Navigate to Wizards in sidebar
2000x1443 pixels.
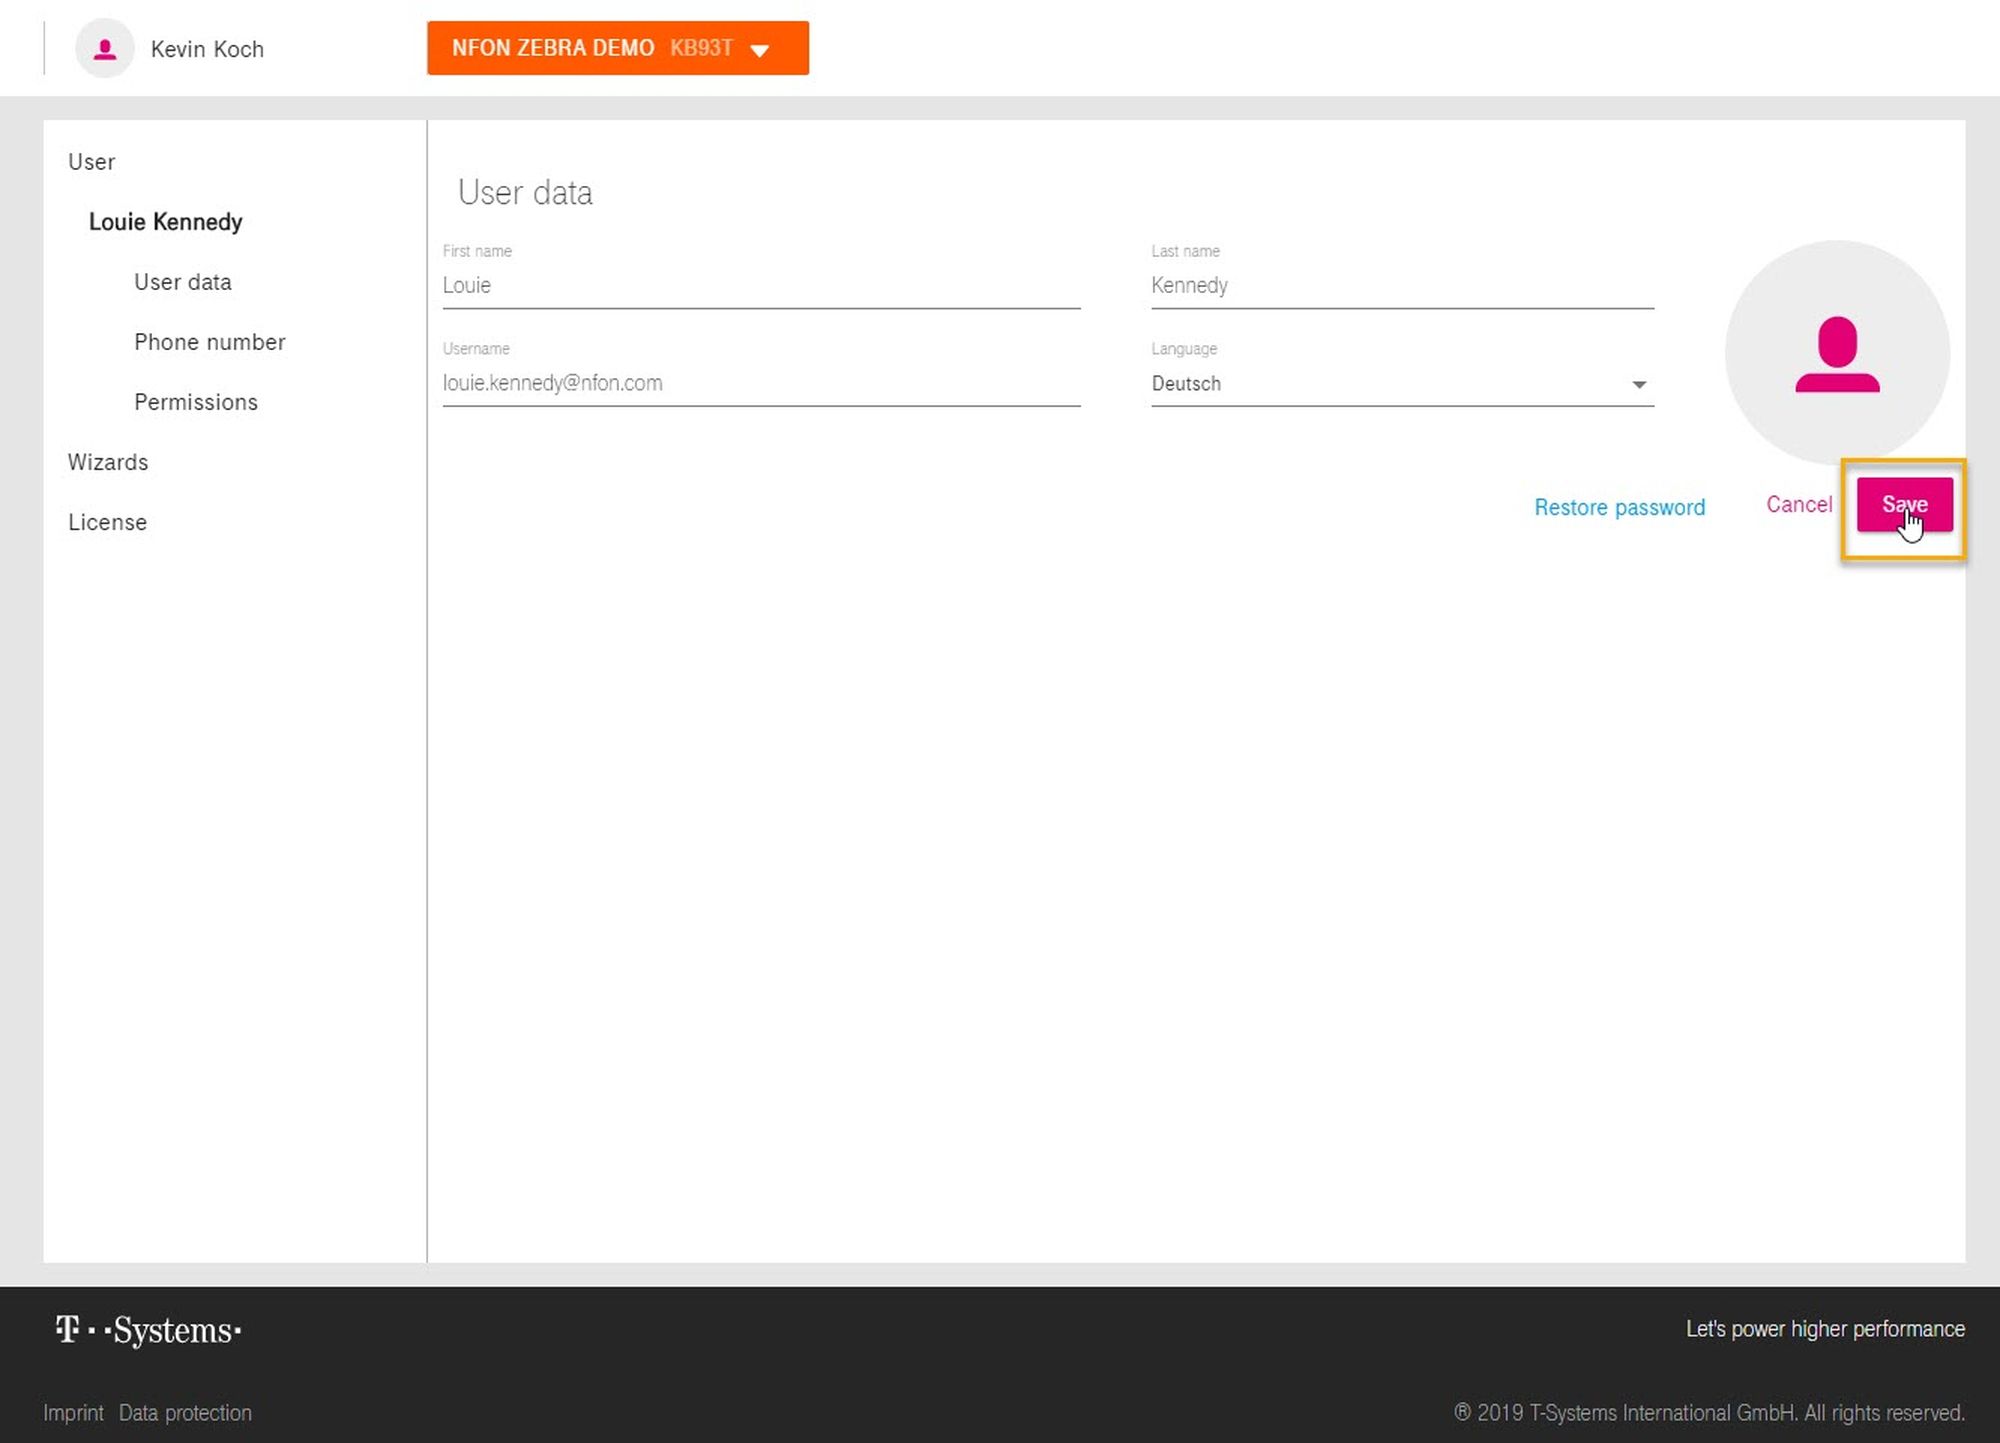[x=108, y=462]
